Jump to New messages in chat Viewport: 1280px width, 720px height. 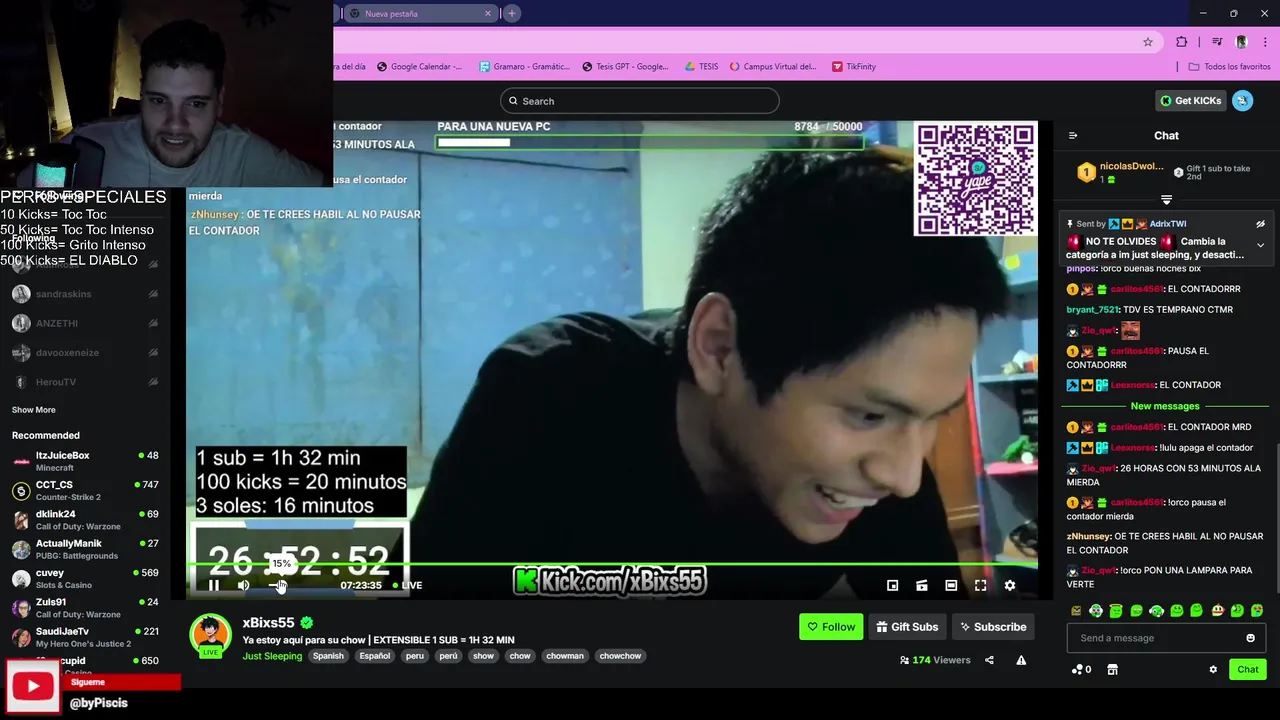click(1165, 406)
